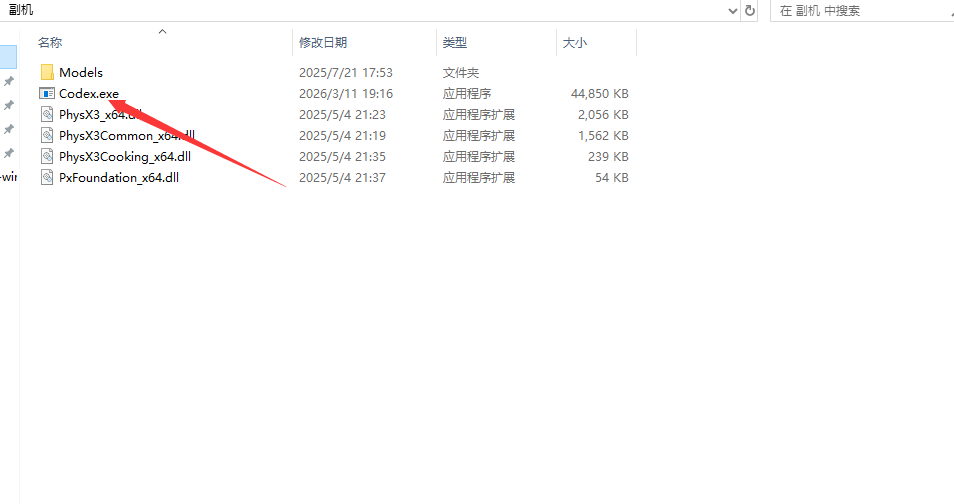954x504 pixels.
Task: Click the topmost pin icon in left sidebar
Action: 9,81
